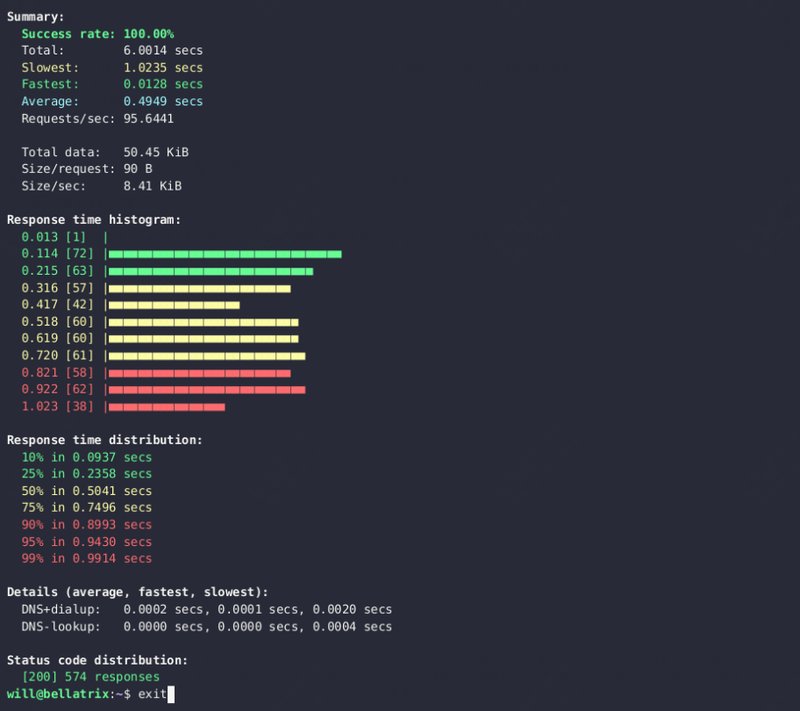
Task: Click the DNS+dialup details line
Action: click(x=206, y=609)
